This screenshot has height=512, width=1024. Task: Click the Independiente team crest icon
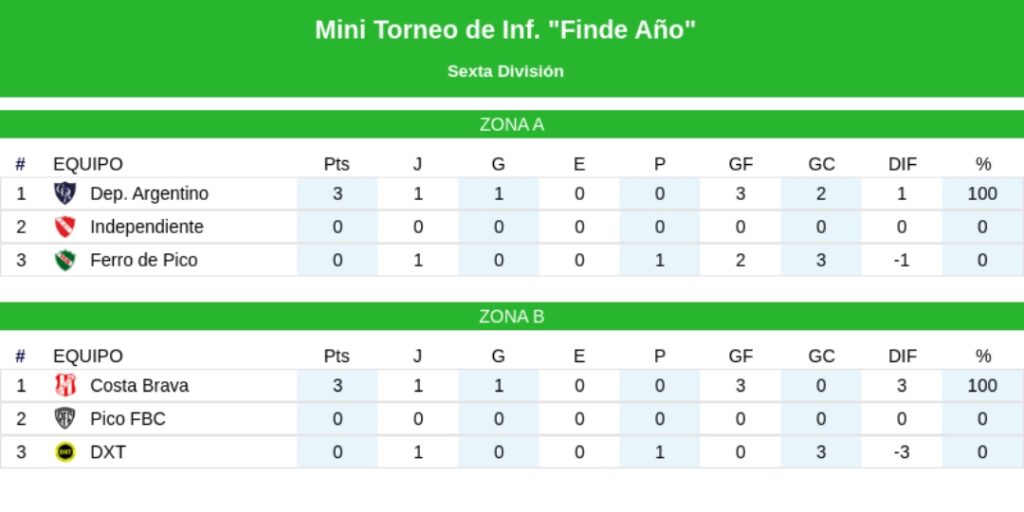pos(65,227)
